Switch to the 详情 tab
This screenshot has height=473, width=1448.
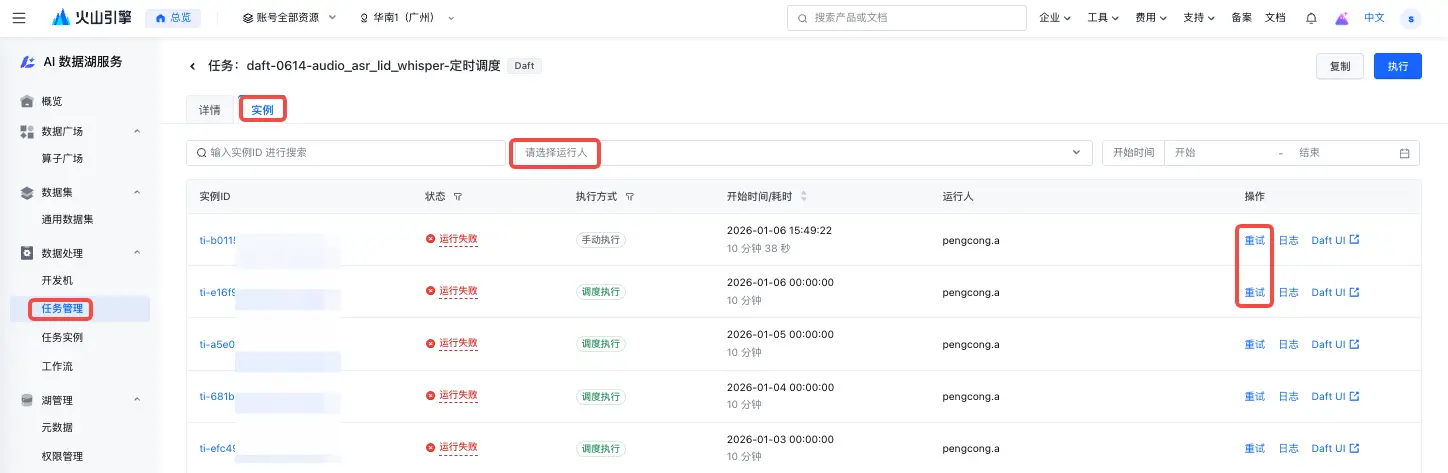click(x=210, y=110)
